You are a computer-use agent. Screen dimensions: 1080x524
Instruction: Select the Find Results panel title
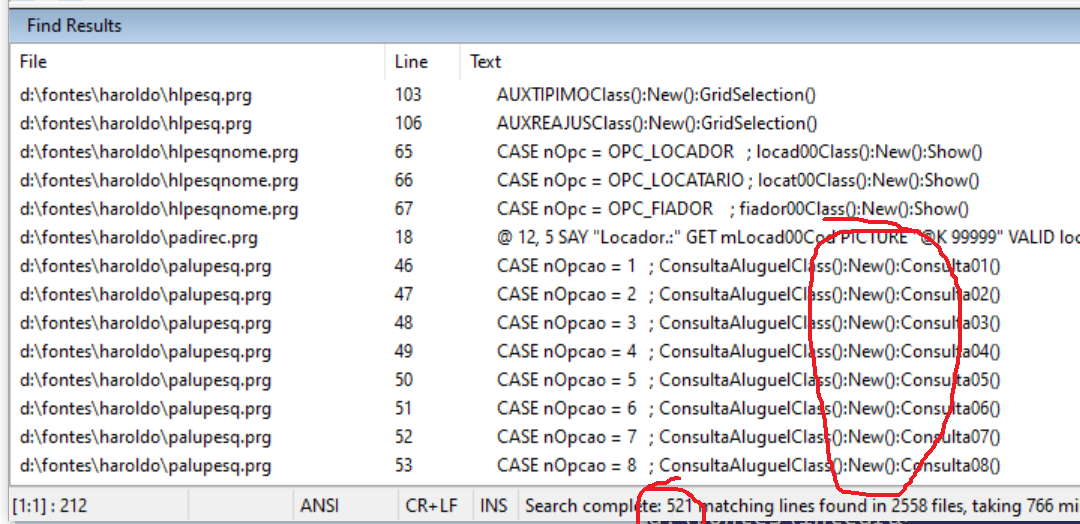74,25
